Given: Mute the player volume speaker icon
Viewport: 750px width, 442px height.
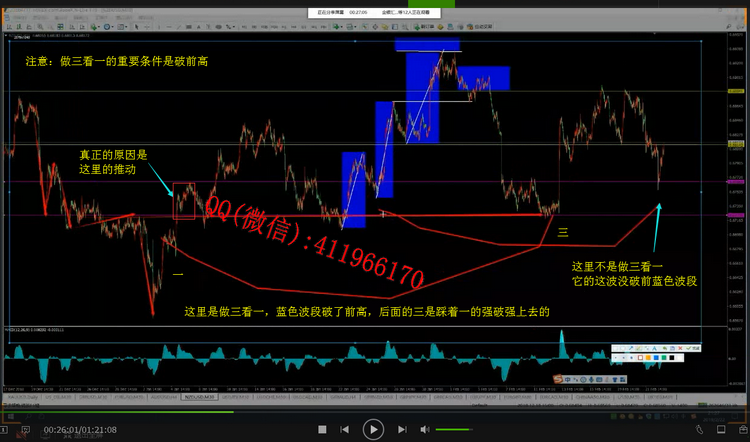Looking at the screenshot, I should pos(426,430).
